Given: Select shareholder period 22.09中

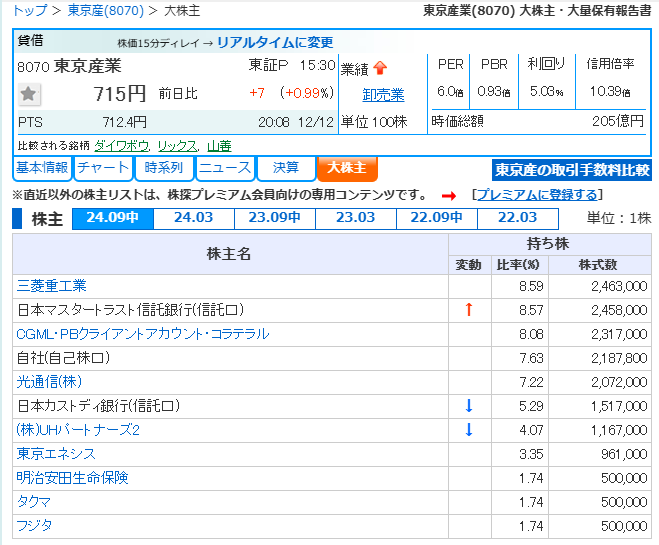Looking at the screenshot, I should [437, 218].
